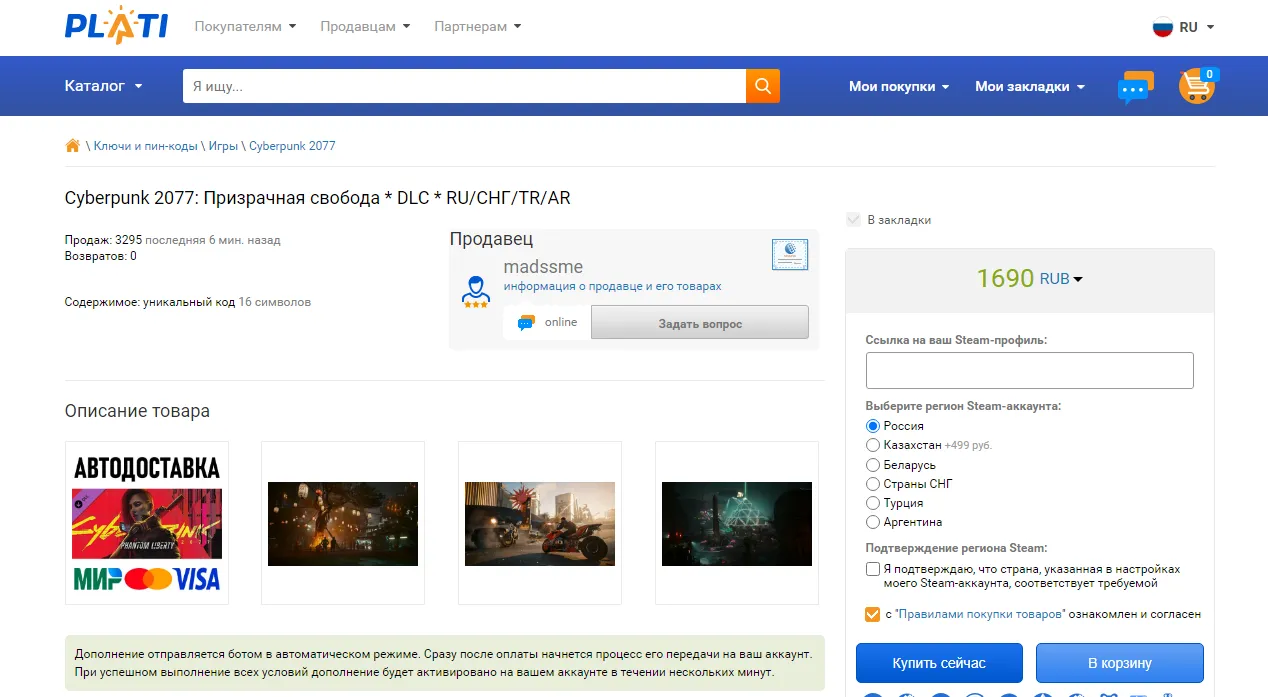This screenshot has height=697, width=1268.
Task: Click the seller name madssme
Action: [543, 267]
